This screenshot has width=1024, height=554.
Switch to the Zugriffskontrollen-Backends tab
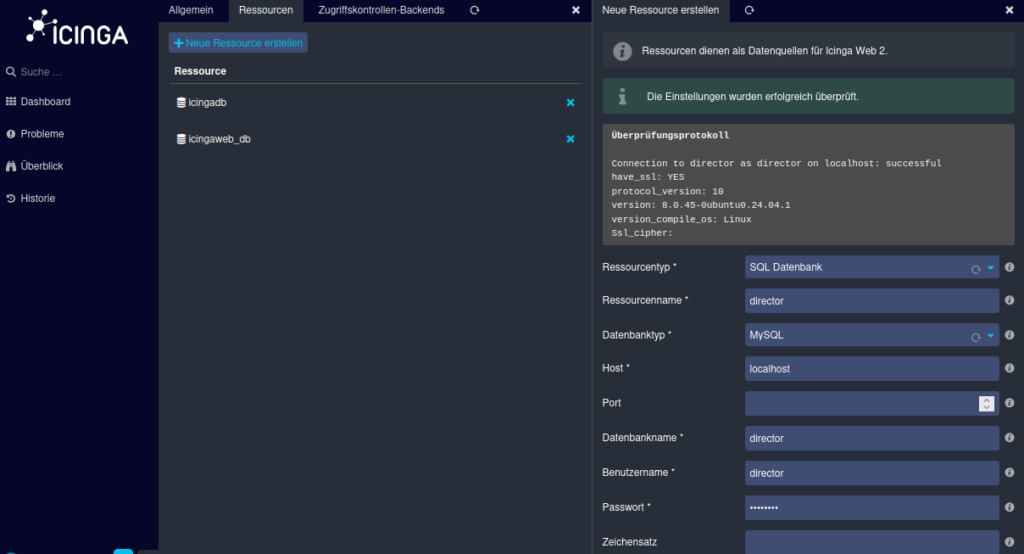(x=381, y=10)
